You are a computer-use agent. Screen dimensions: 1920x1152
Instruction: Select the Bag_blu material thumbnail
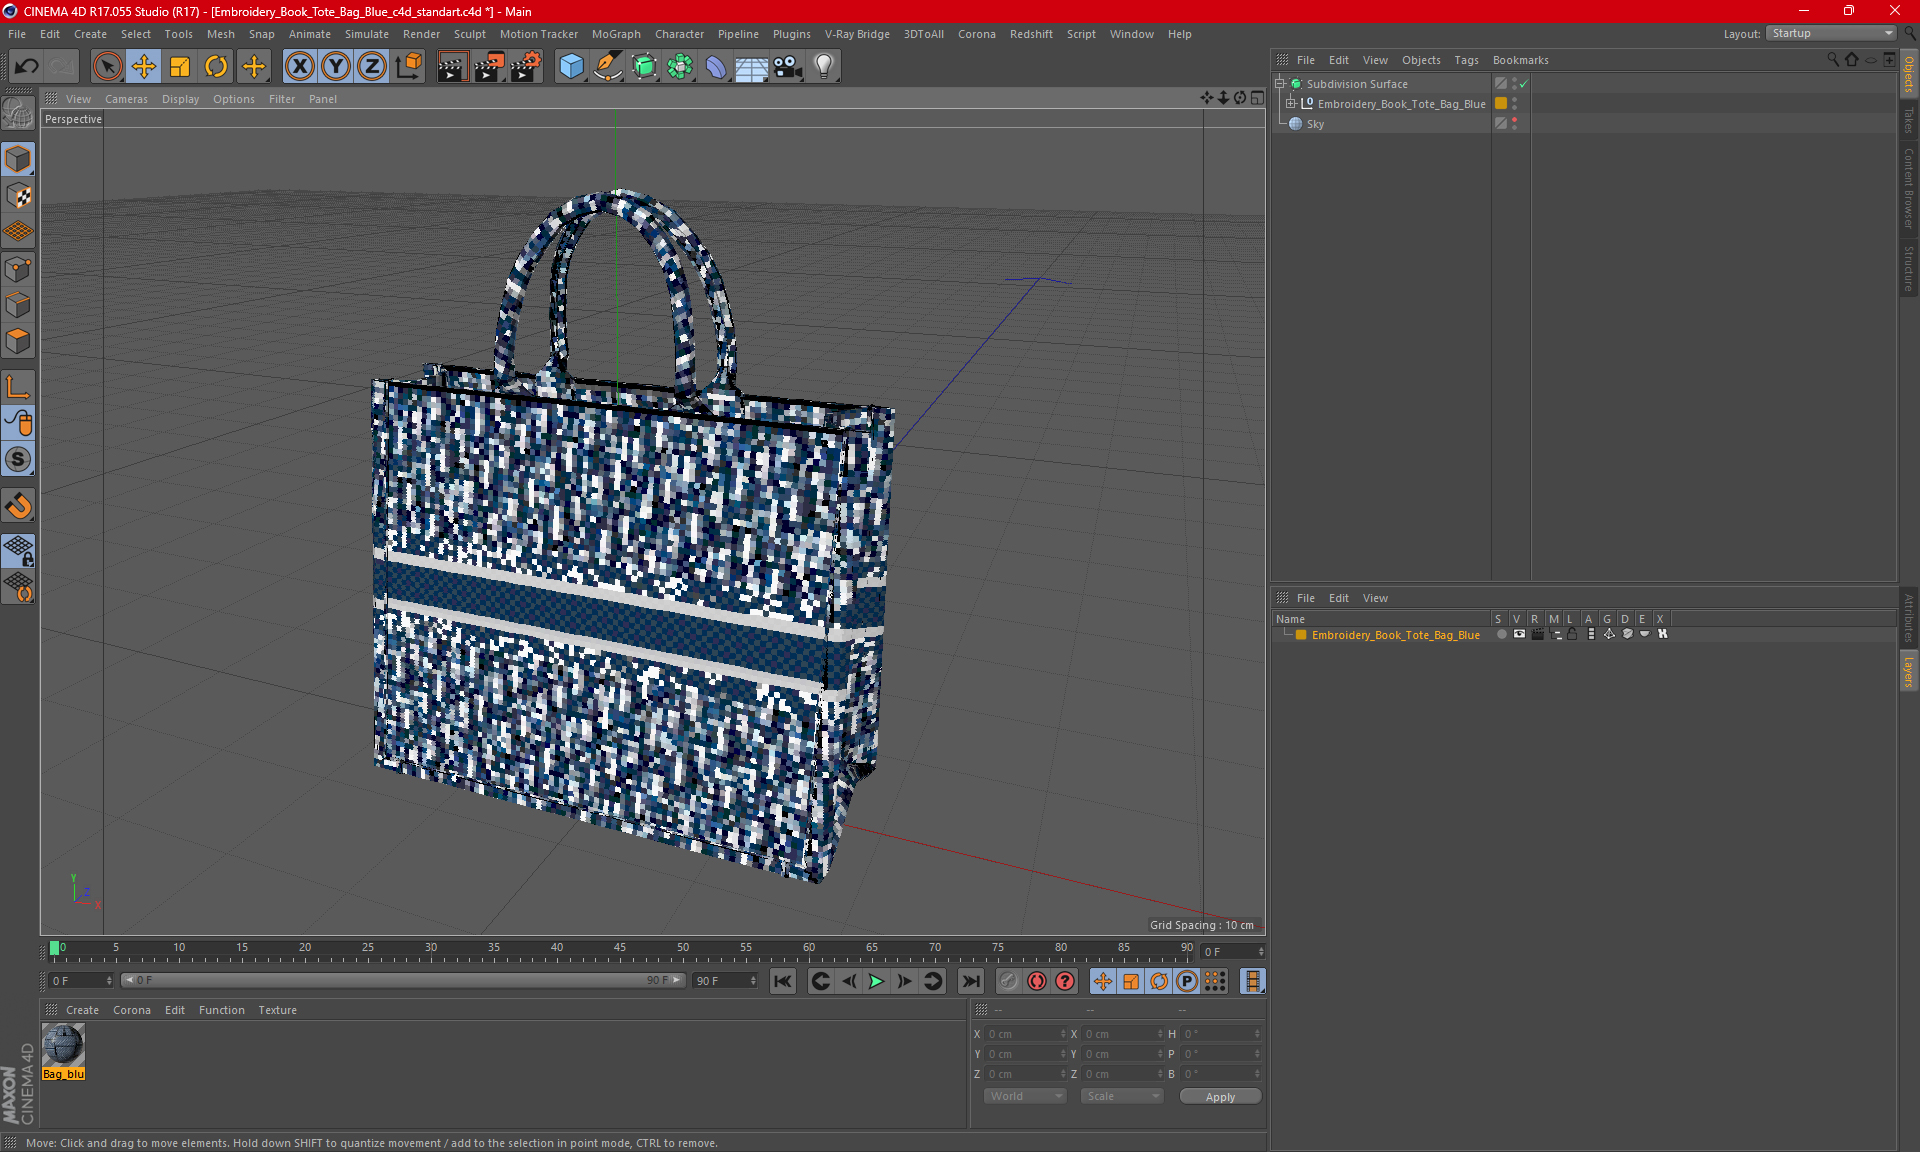click(63, 1046)
